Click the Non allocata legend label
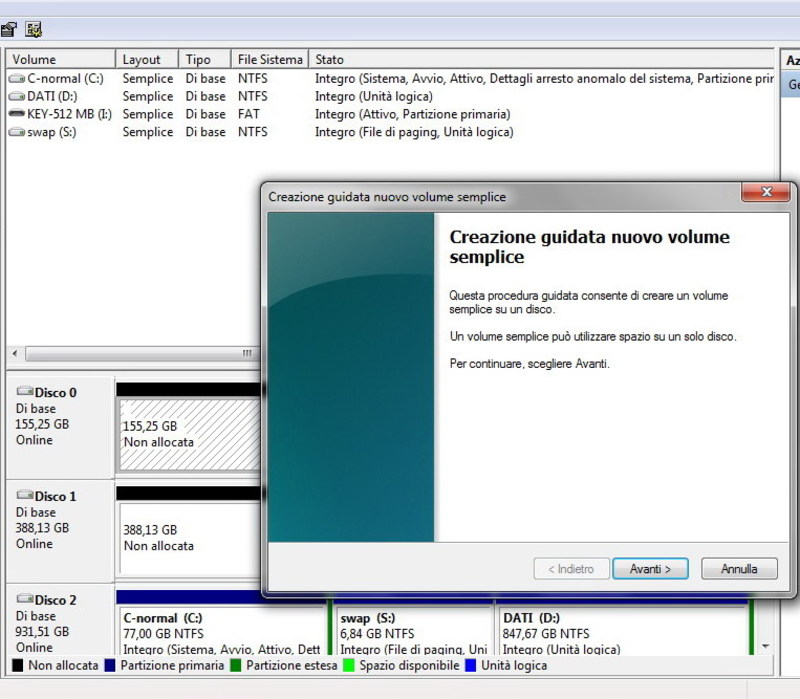 (x=63, y=665)
